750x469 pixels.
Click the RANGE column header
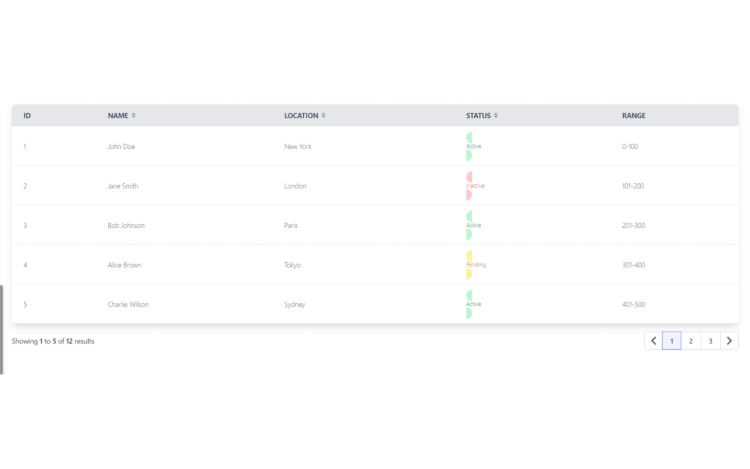[x=633, y=115]
